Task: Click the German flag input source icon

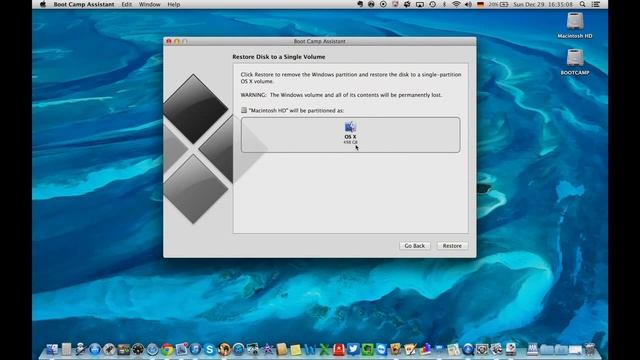Action: click(480, 4)
